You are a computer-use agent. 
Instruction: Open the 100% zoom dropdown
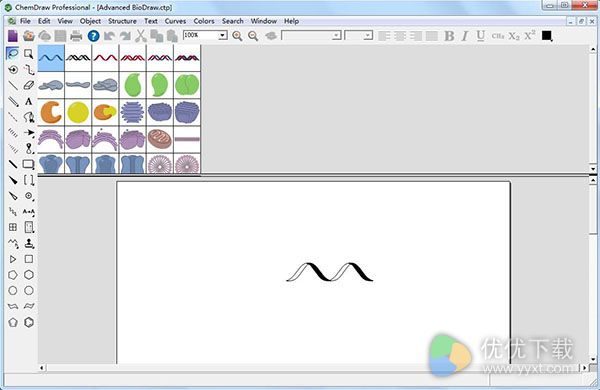tap(222, 36)
